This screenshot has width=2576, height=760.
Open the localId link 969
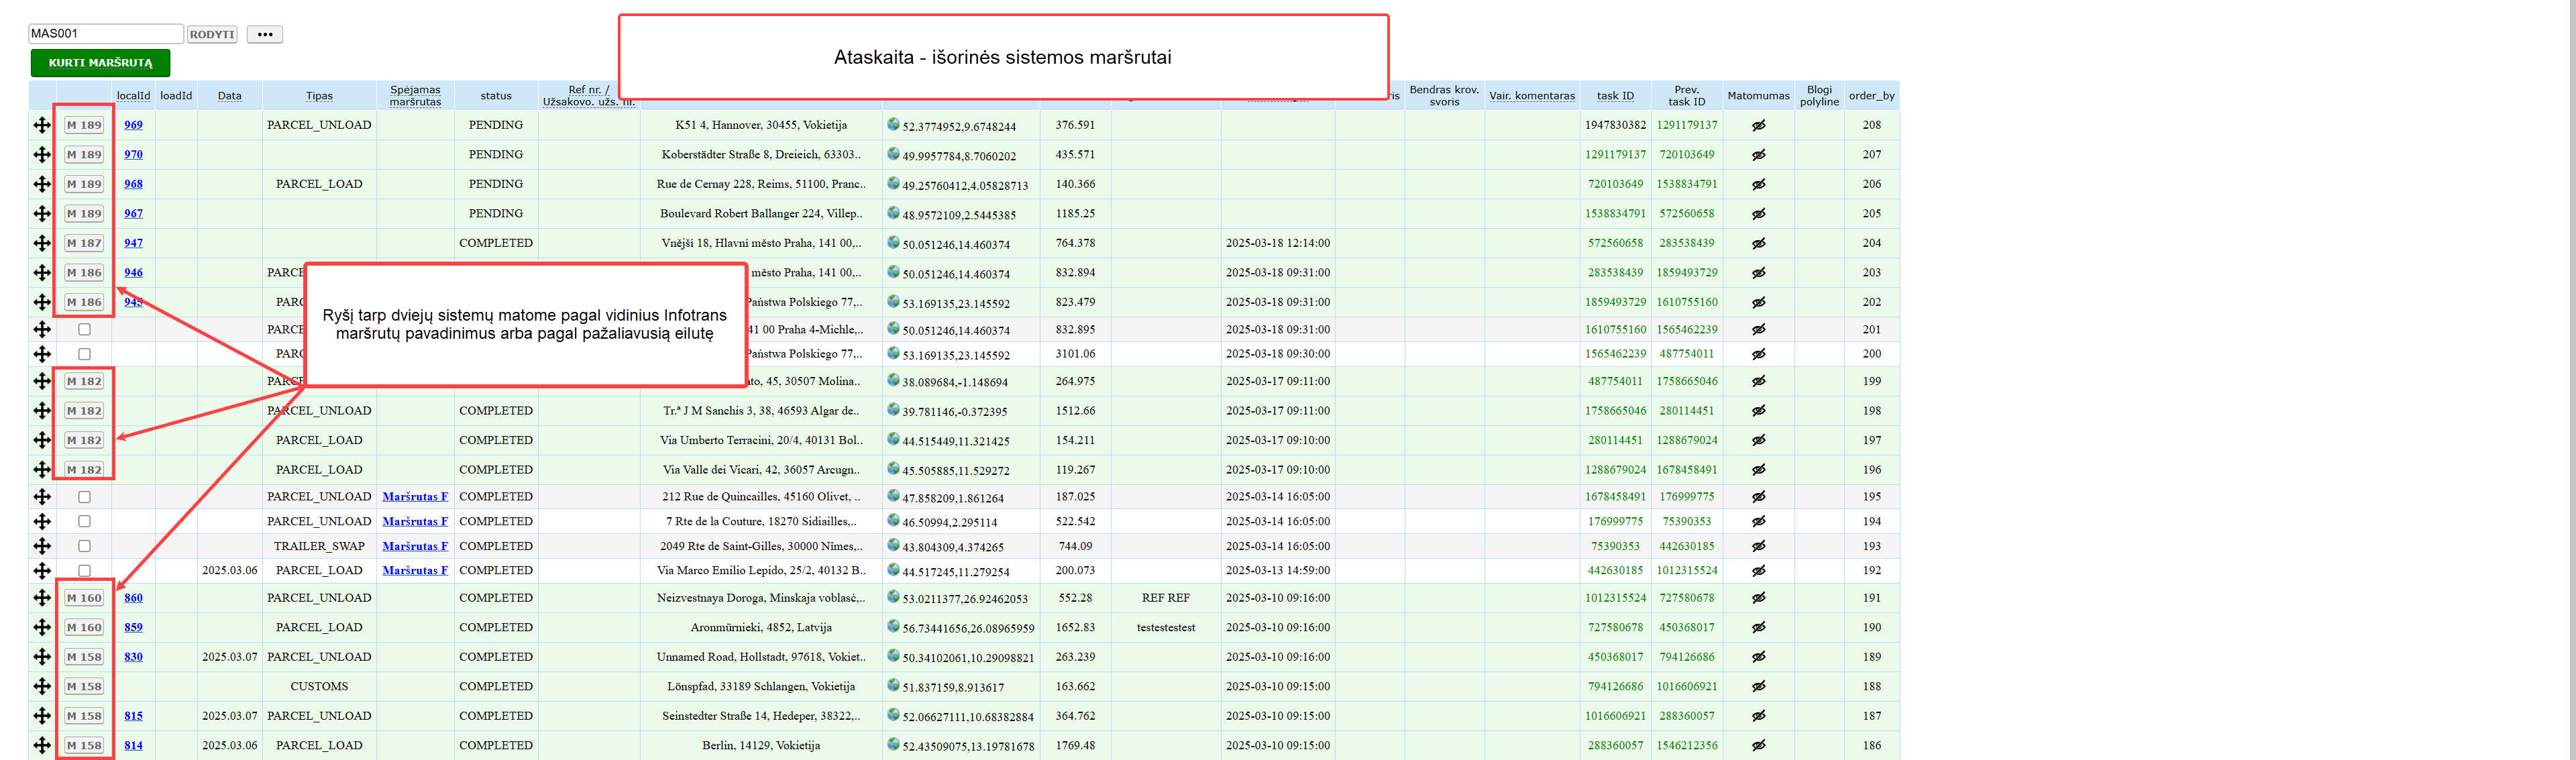[133, 125]
